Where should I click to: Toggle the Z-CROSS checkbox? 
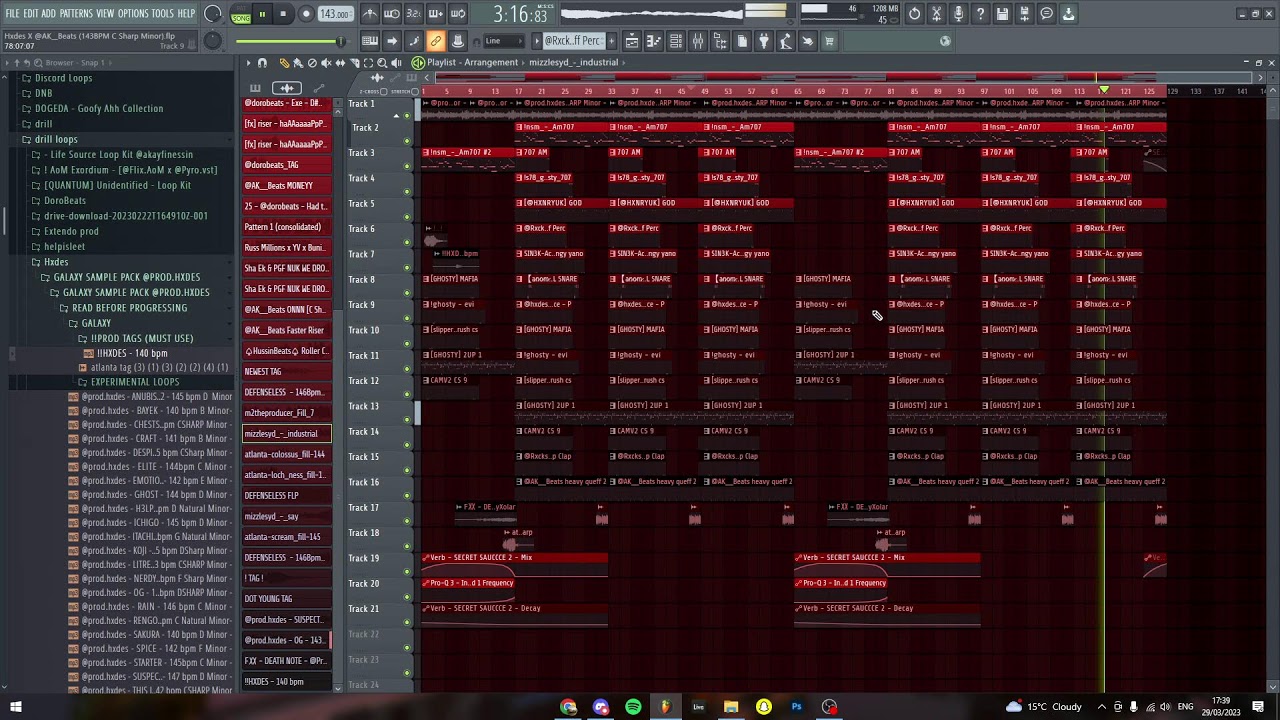384,91
